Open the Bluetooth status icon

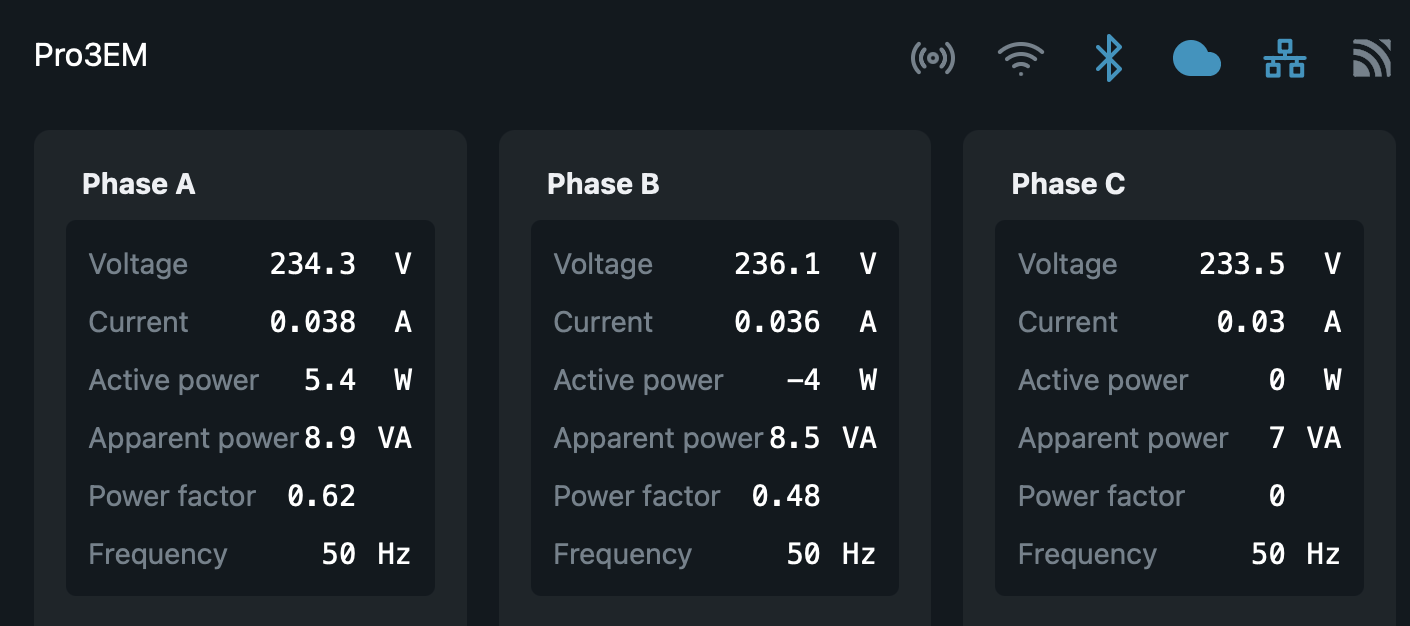click(x=1108, y=58)
